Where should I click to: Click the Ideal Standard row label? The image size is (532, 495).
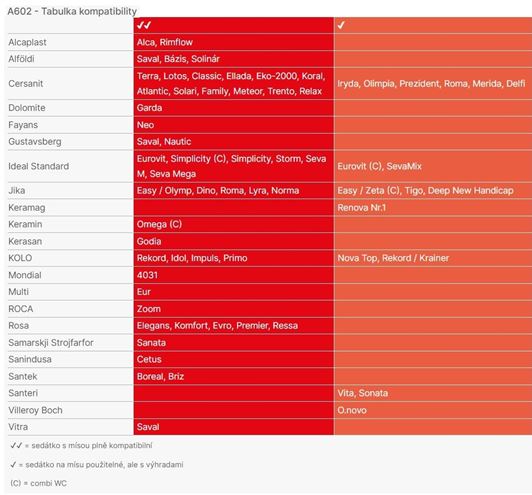pos(39,166)
